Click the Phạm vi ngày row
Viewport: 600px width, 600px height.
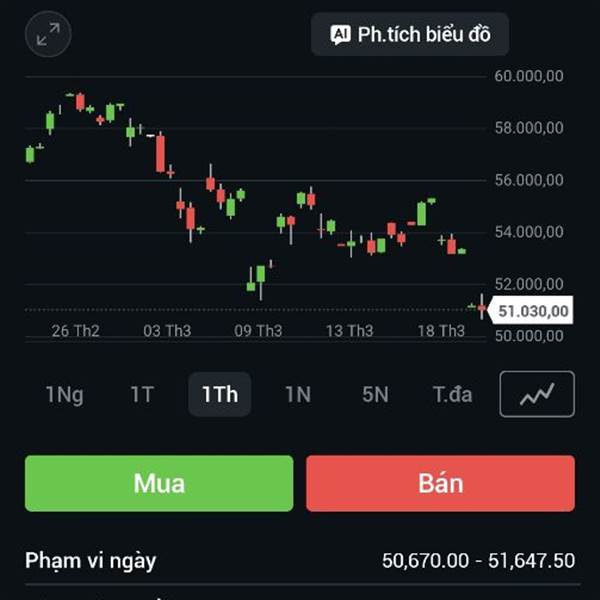300,560
